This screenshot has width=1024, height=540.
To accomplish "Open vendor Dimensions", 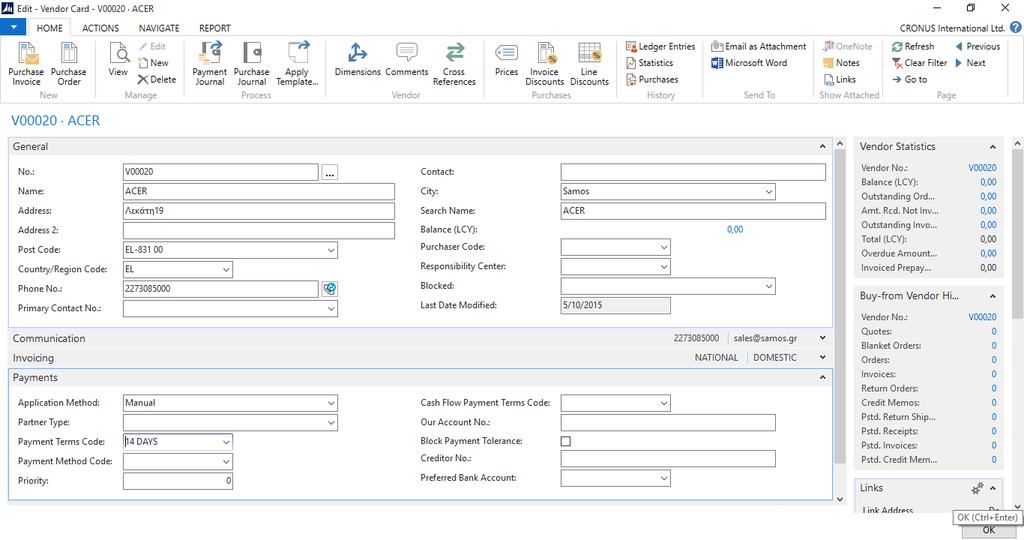I will tap(357, 59).
